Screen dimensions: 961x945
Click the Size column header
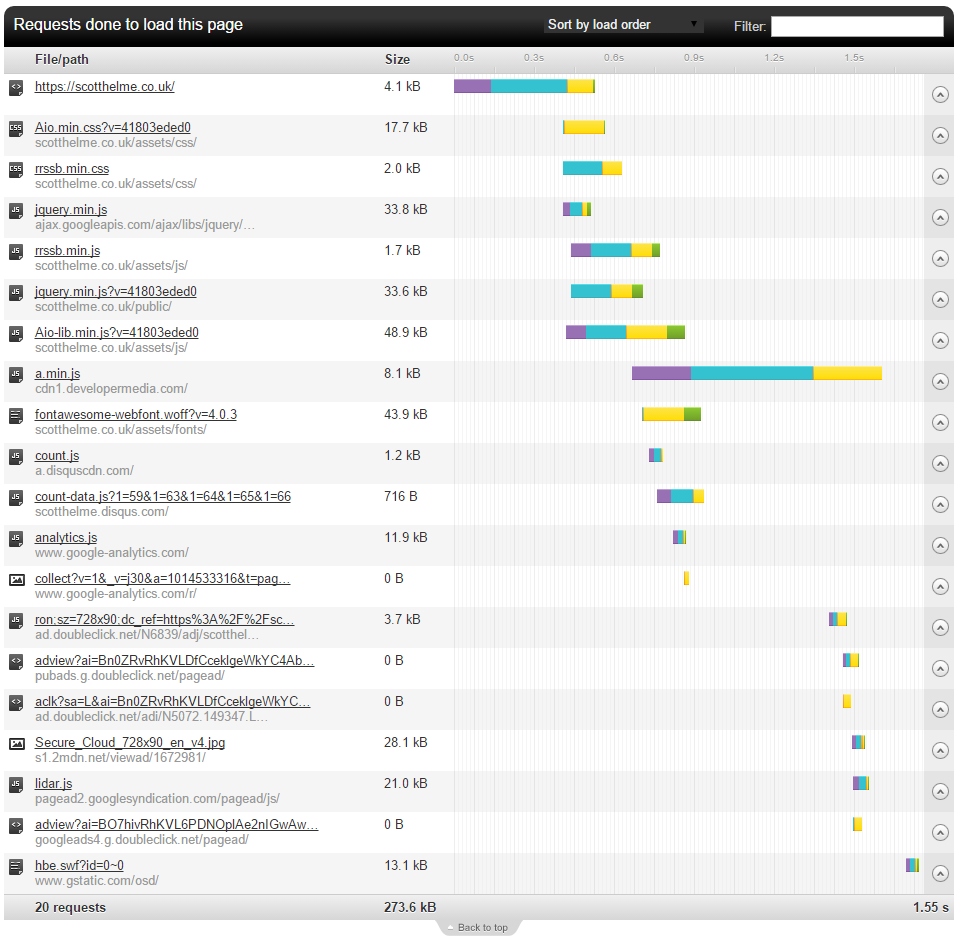coord(397,60)
